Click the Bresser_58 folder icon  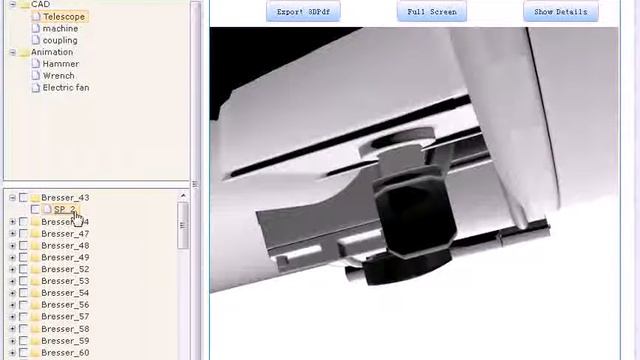point(35,329)
